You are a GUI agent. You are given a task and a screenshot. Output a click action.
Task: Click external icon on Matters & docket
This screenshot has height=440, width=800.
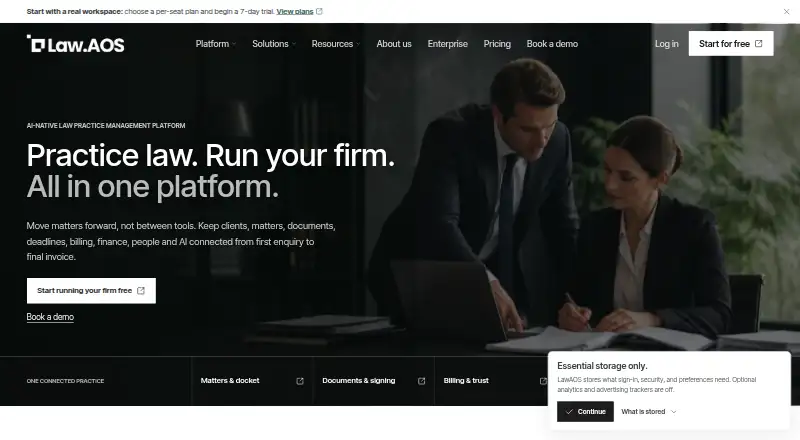coord(300,381)
